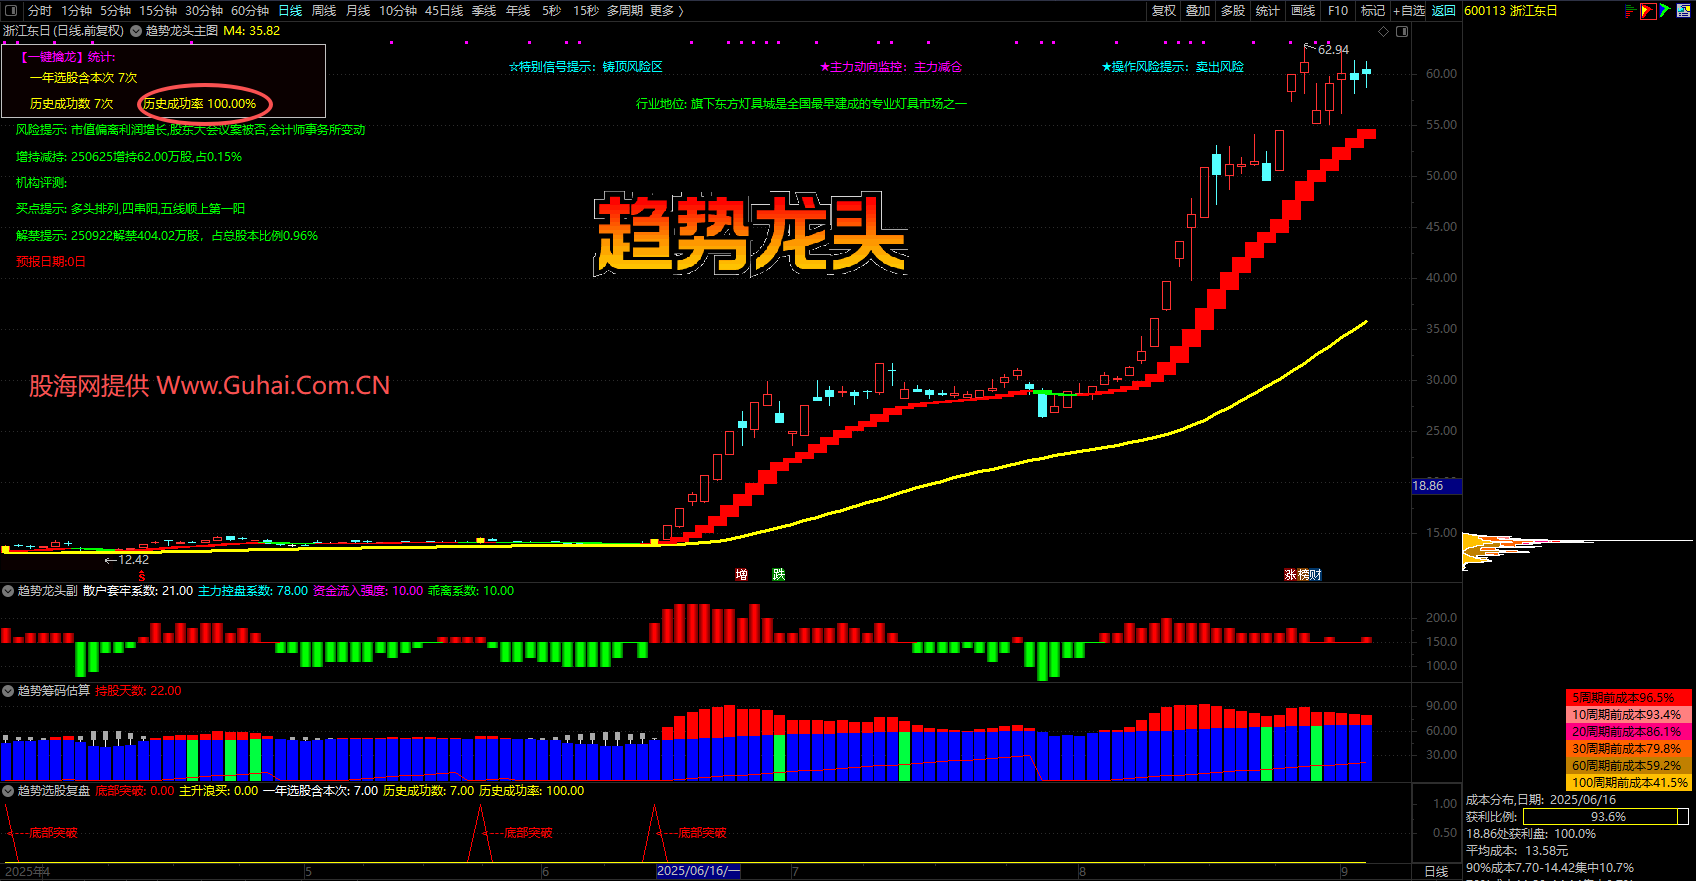
Task: Switch to 周线 weekly chart
Action: click(x=324, y=10)
